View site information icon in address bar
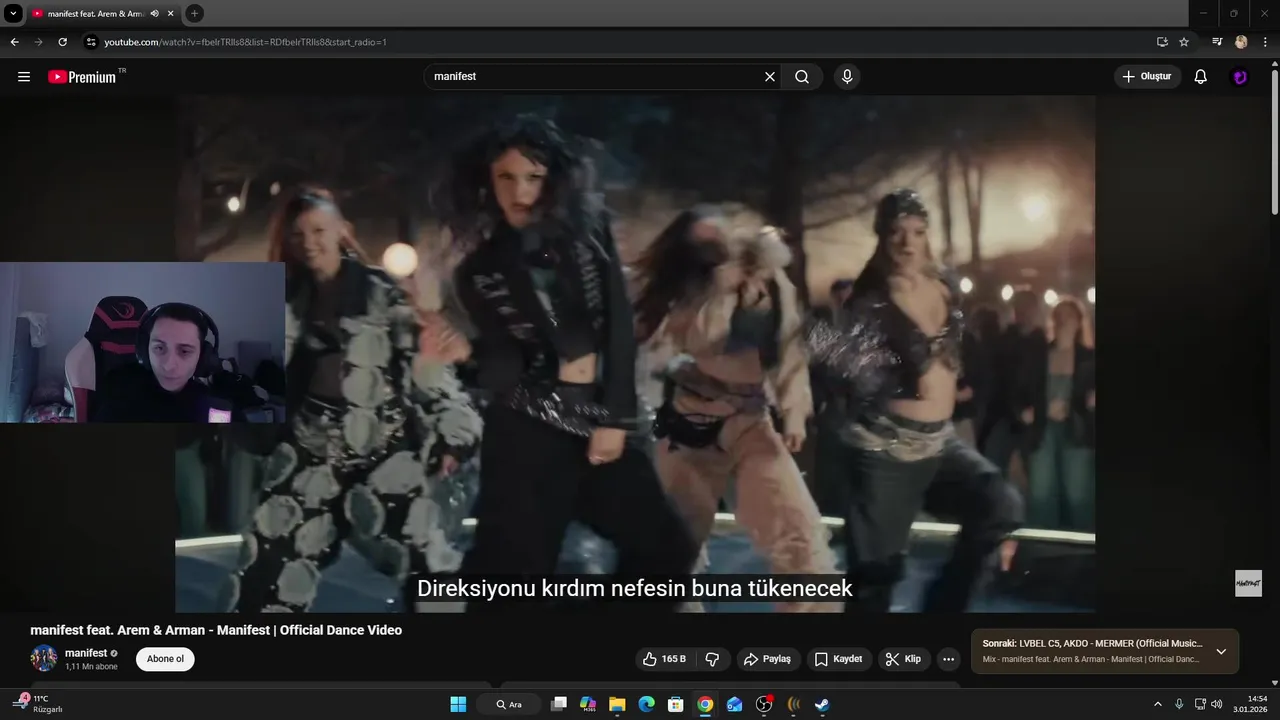 (91, 42)
